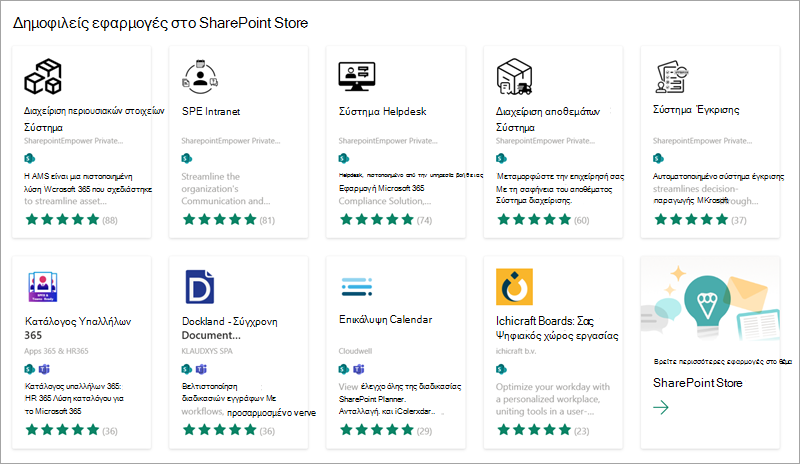Click Teams badge on Dockland card
Image resolution: width=800 pixels, height=464 pixels.
pos(202,369)
